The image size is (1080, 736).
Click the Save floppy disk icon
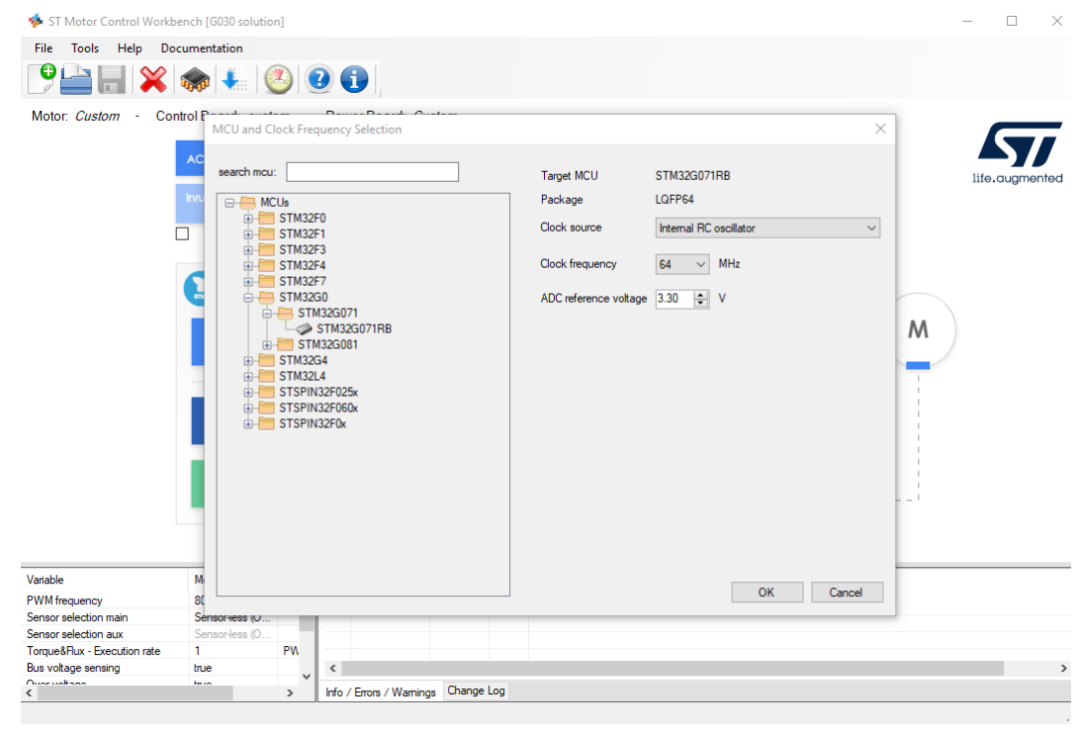pyautogui.click(x=111, y=79)
